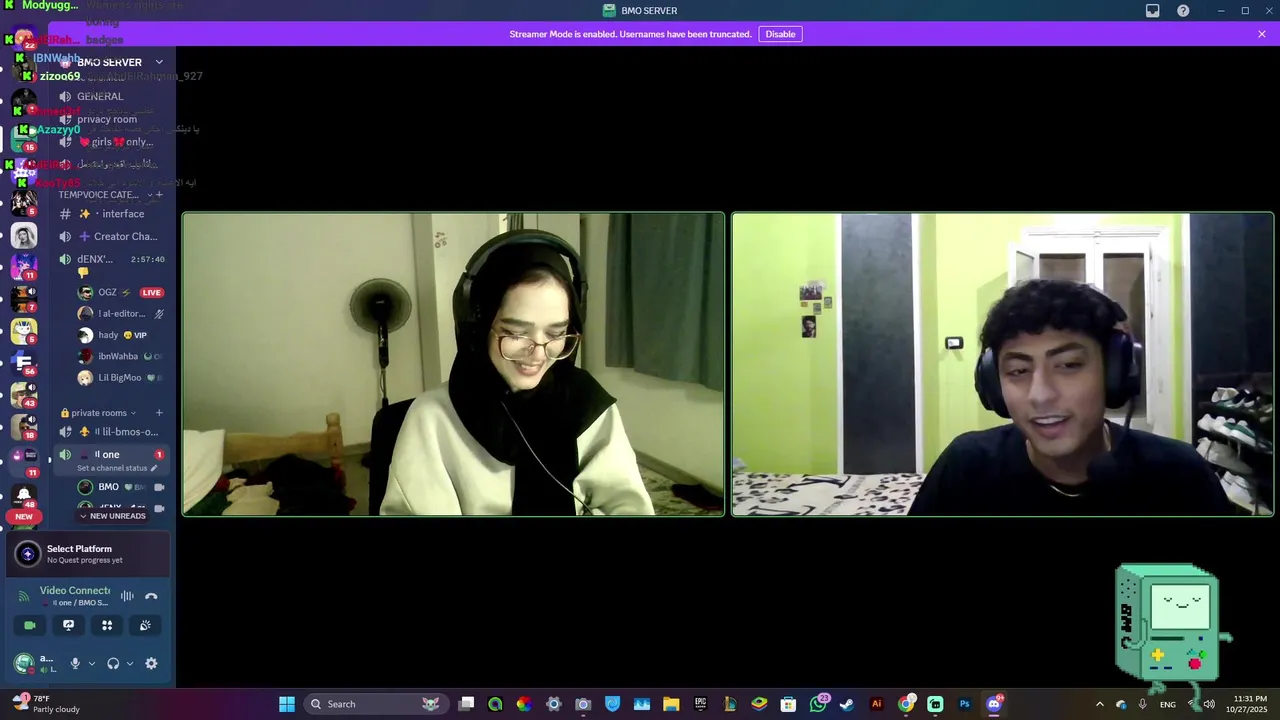
Task: Expand the BMO SERVER dropdown menu
Action: (x=158, y=62)
